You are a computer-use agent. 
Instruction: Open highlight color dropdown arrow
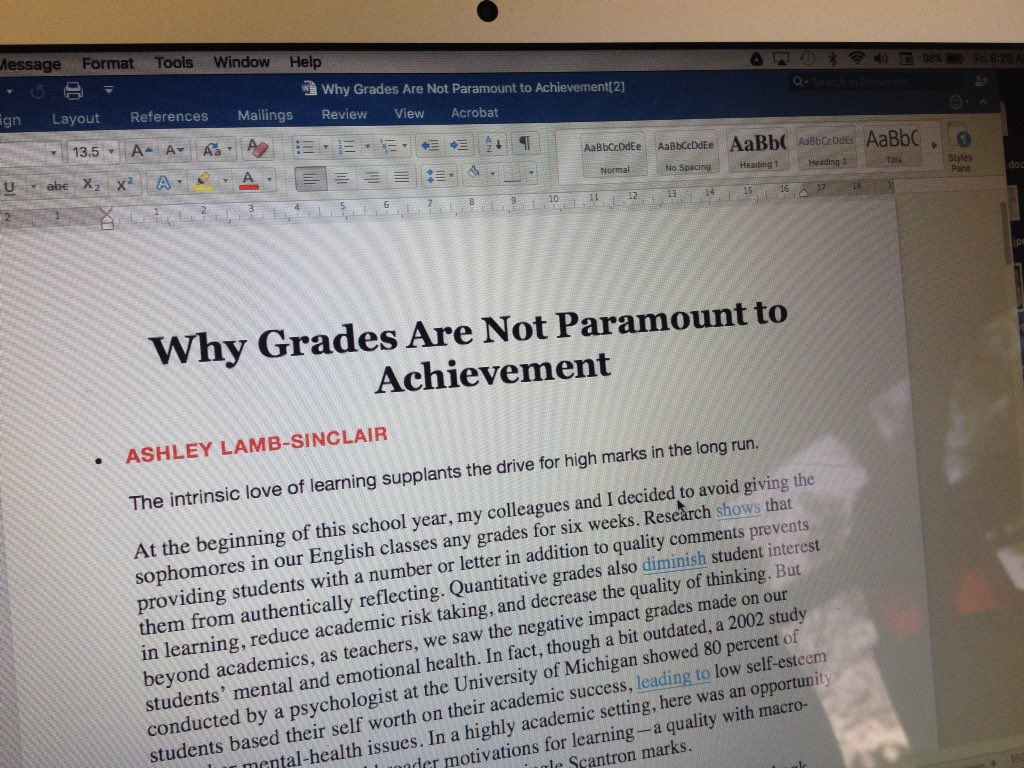coord(225,181)
